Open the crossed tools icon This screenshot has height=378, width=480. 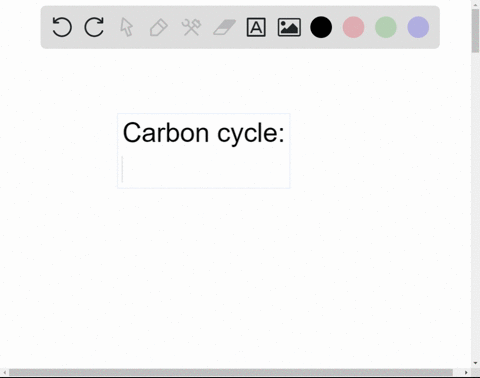click(191, 27)
